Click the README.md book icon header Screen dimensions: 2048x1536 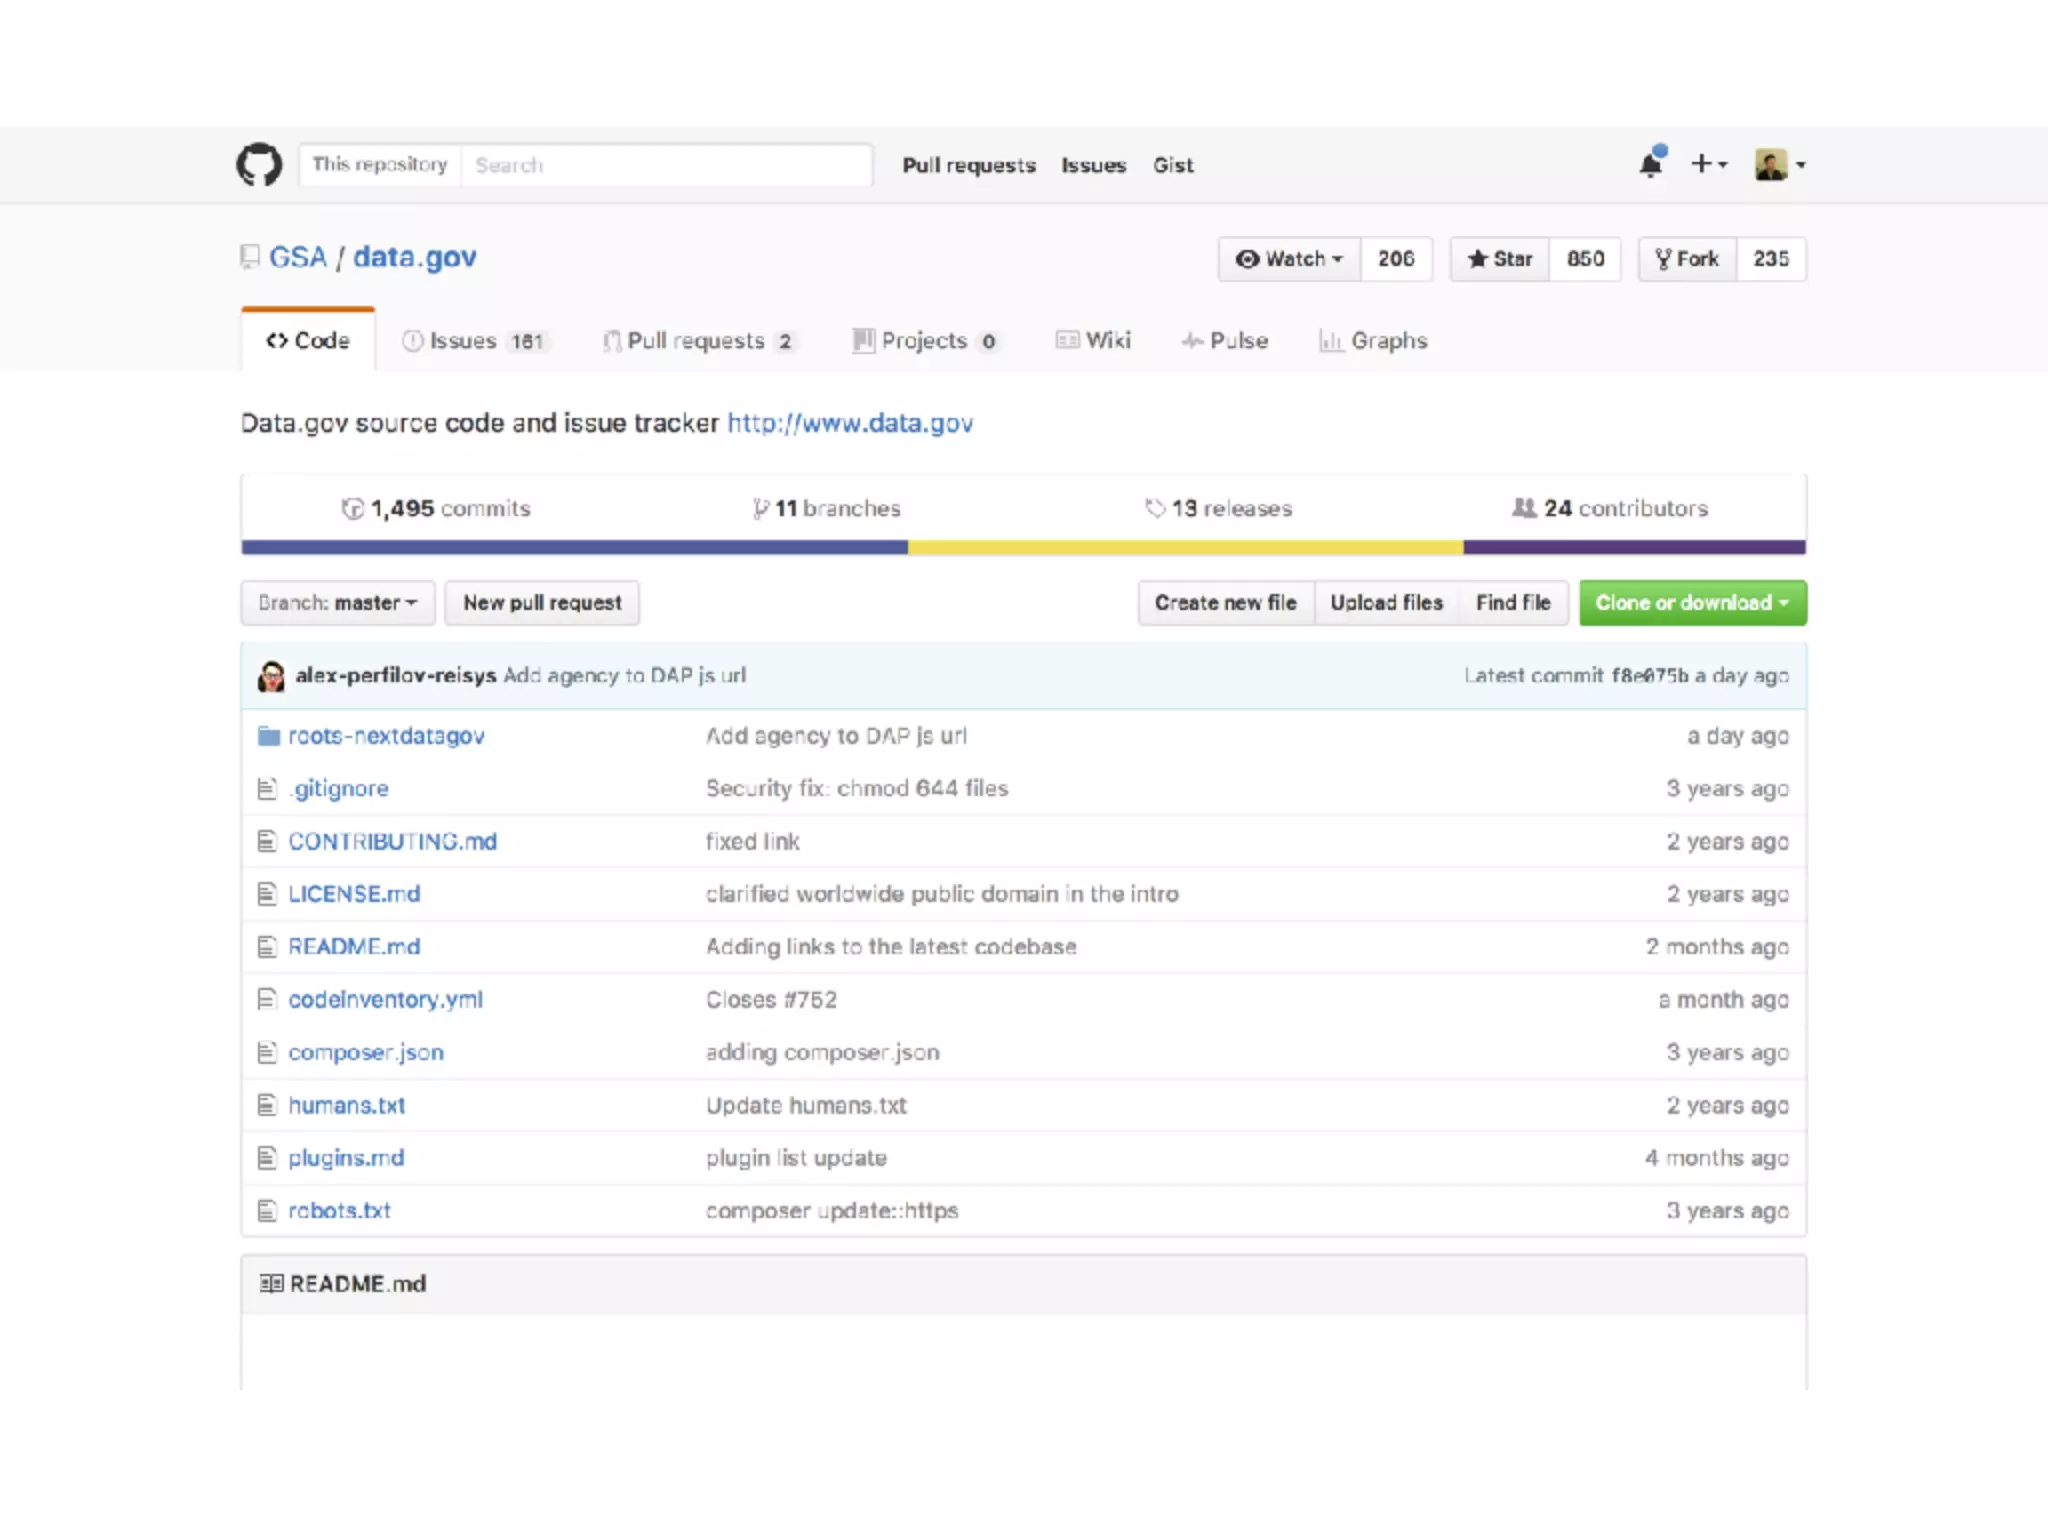(271, 1283)
